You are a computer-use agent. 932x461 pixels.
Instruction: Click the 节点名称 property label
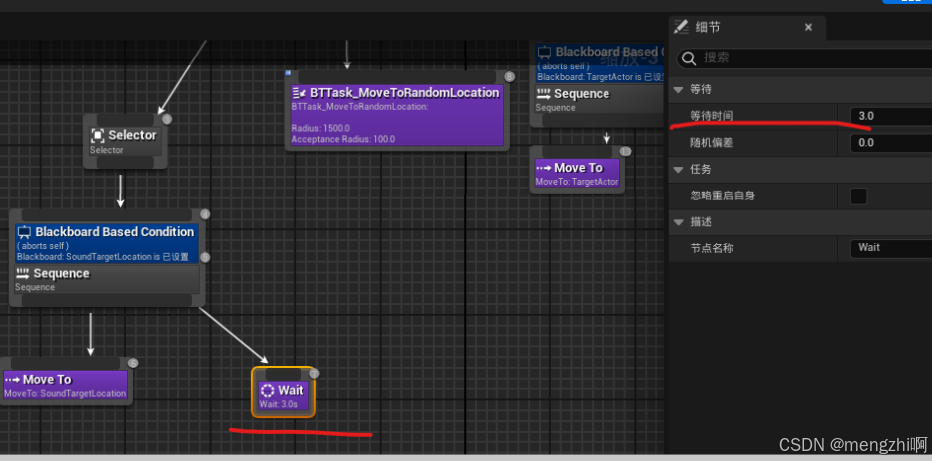click(x=711, y=248)
